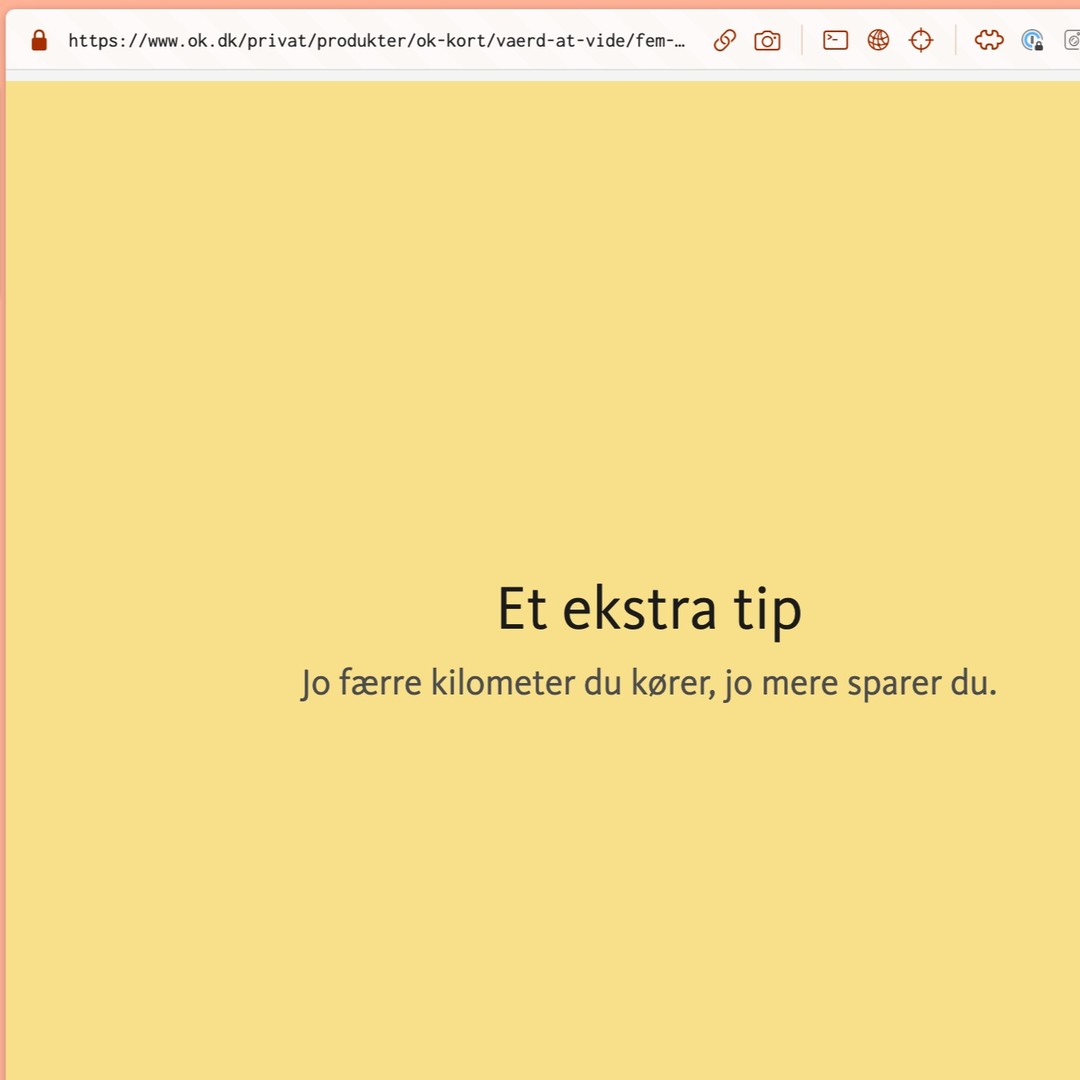Click the padlock site security icon
Image resolution: width=1080 pixels, height=1080 pixels.
(39, 41)
